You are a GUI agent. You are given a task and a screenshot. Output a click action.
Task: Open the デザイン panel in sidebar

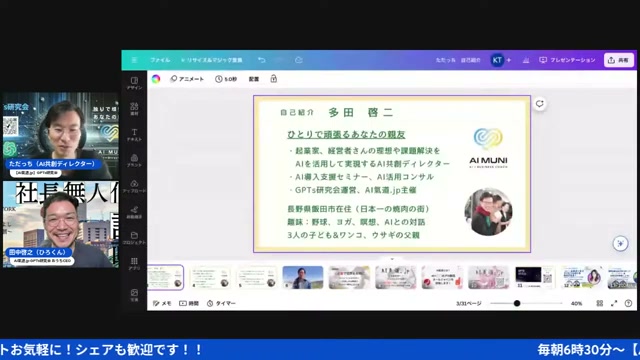(x=134, y=83)
